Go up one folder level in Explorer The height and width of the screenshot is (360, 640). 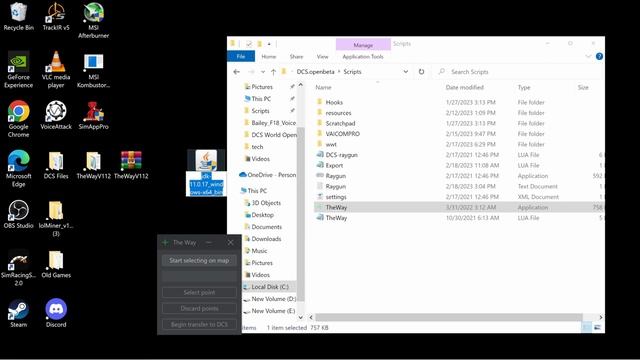273,71
